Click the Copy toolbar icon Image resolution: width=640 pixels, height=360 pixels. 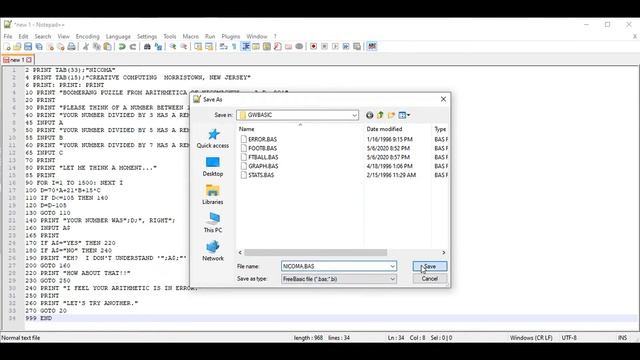[x=97, y=47]
